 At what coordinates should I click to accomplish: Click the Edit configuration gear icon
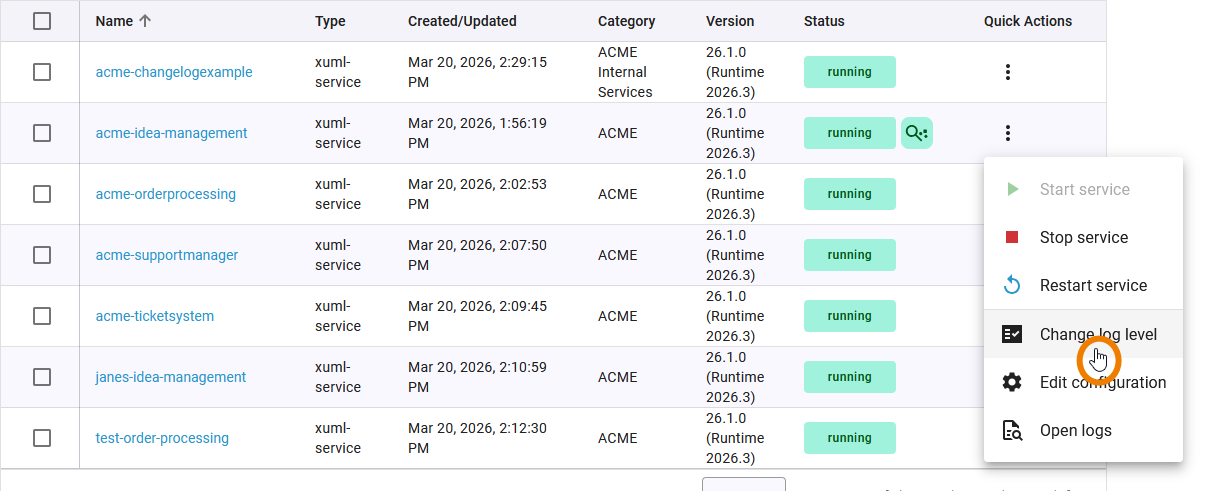point(1012,382)
